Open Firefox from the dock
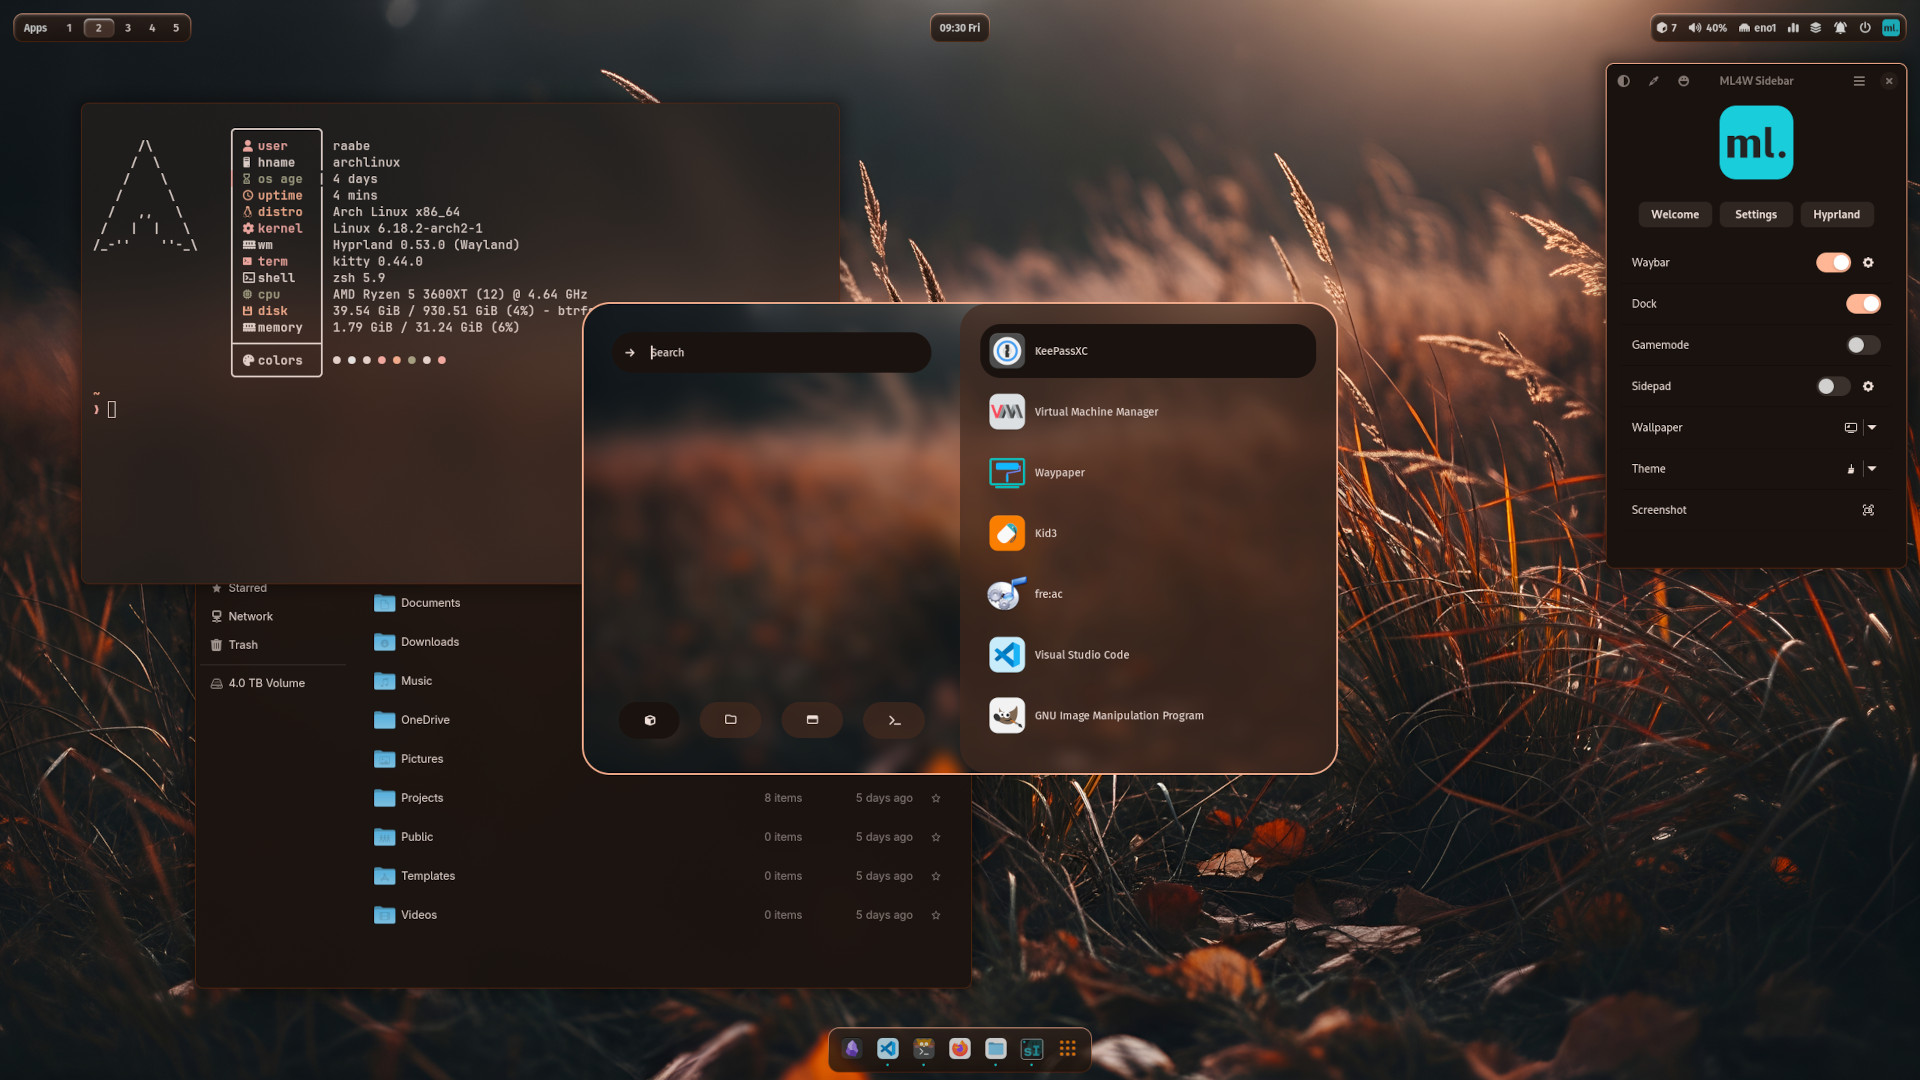1920x1080 pixels. (x=959, y=1049)
